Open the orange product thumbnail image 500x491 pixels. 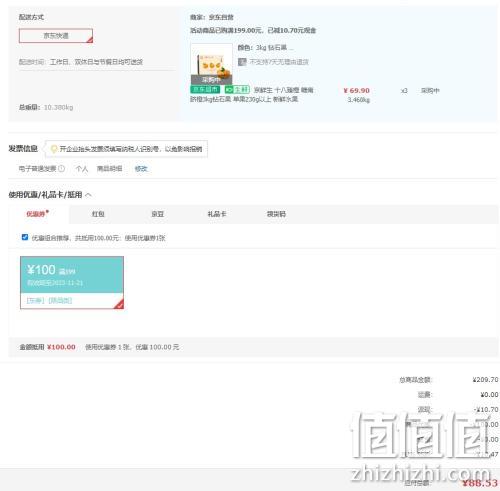[x=211, y=63]
